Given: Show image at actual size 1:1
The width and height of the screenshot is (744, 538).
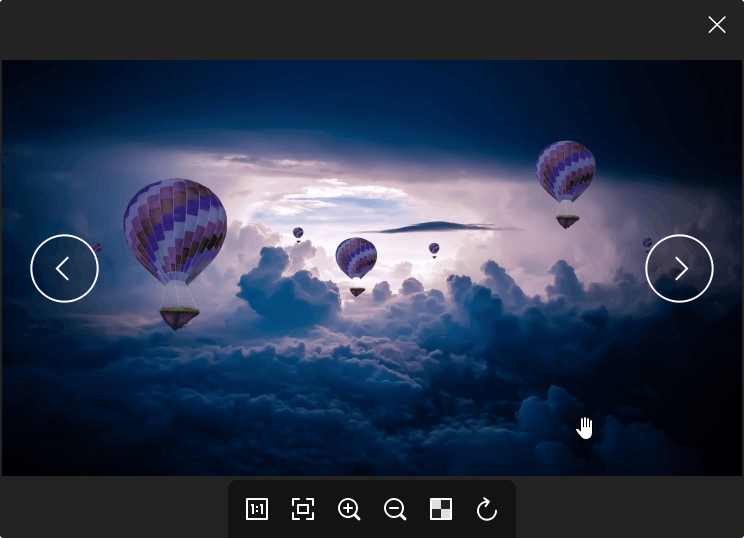Looking at the screenshot, I should pos(257,509).
